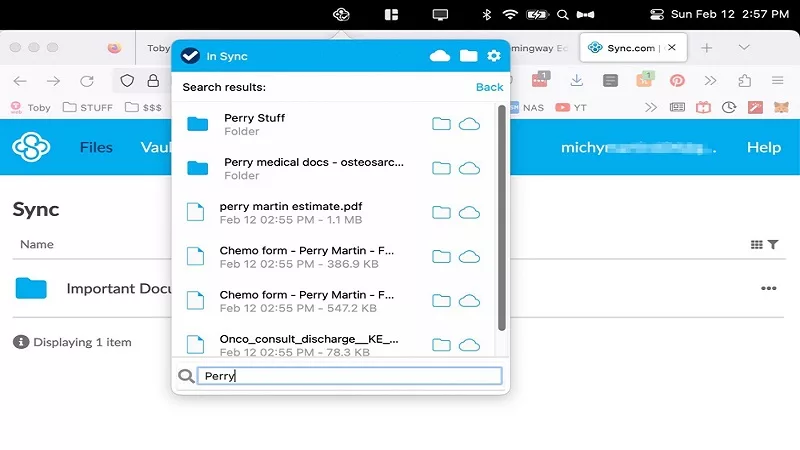
Task: Click the magnifier icon beside search box
Action: pos(186,377)
